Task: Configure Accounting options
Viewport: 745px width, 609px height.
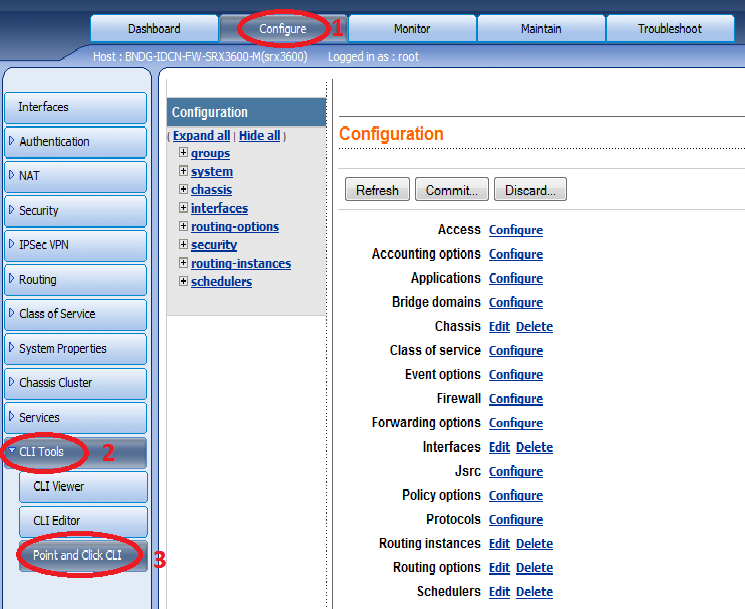Action: click(x=516, y=254)
